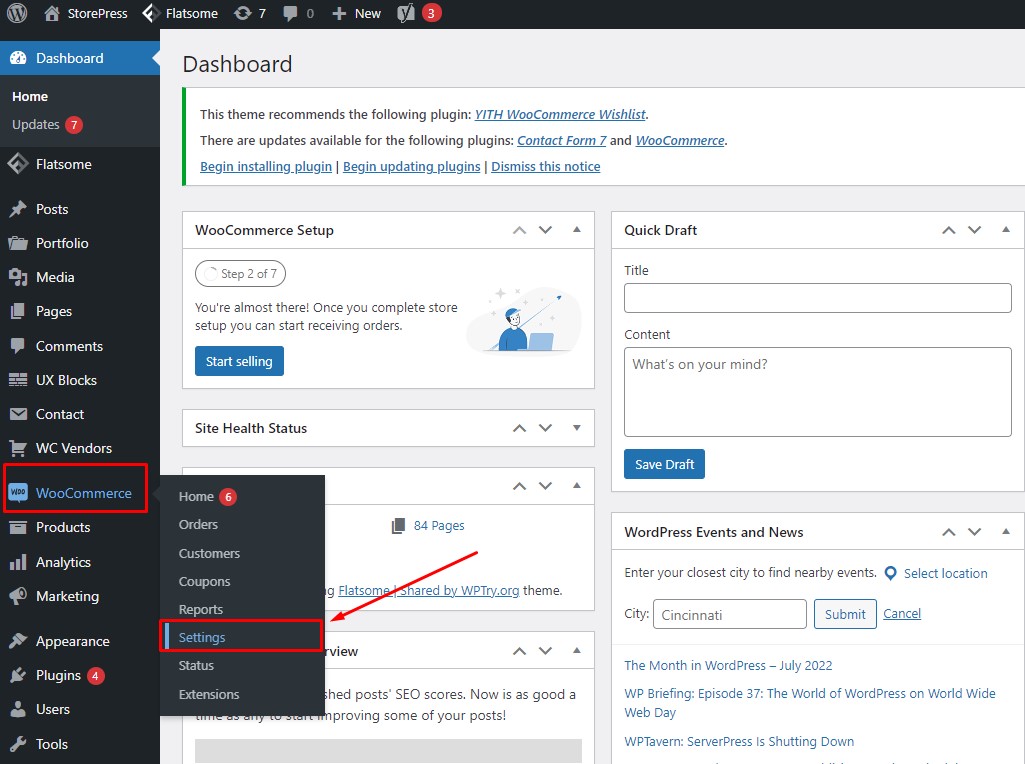Move the WooCommerce Setup panel up
This screenshot has height=764, width=1025.
click(520, 230)
